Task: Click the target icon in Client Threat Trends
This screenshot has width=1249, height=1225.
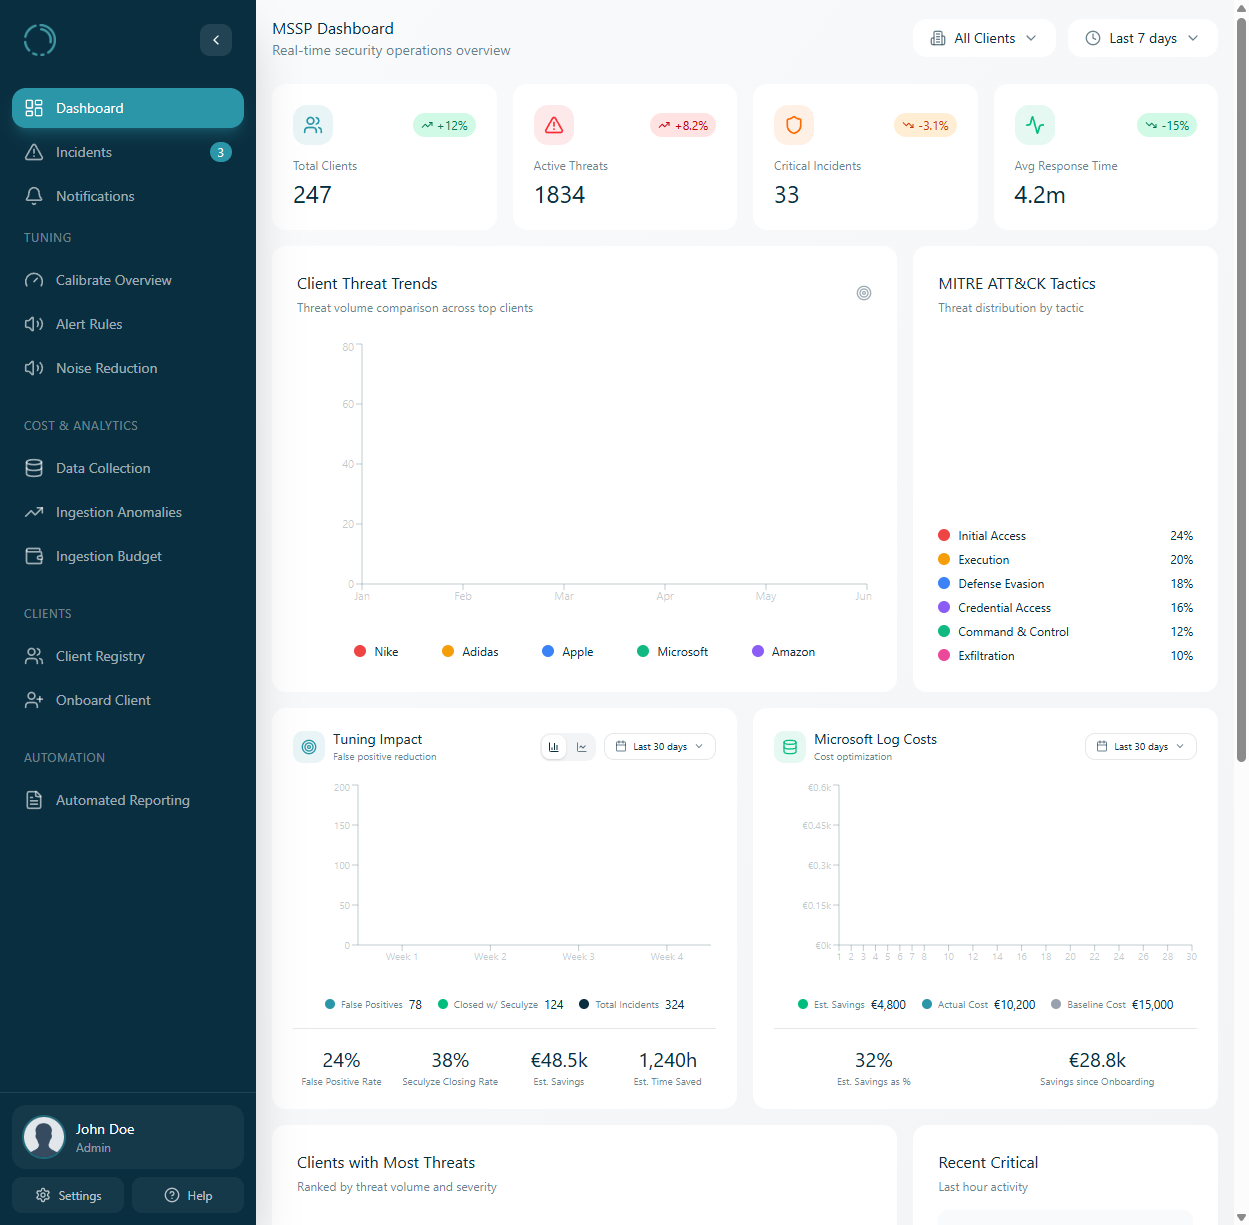Action: tap(864, 293)
